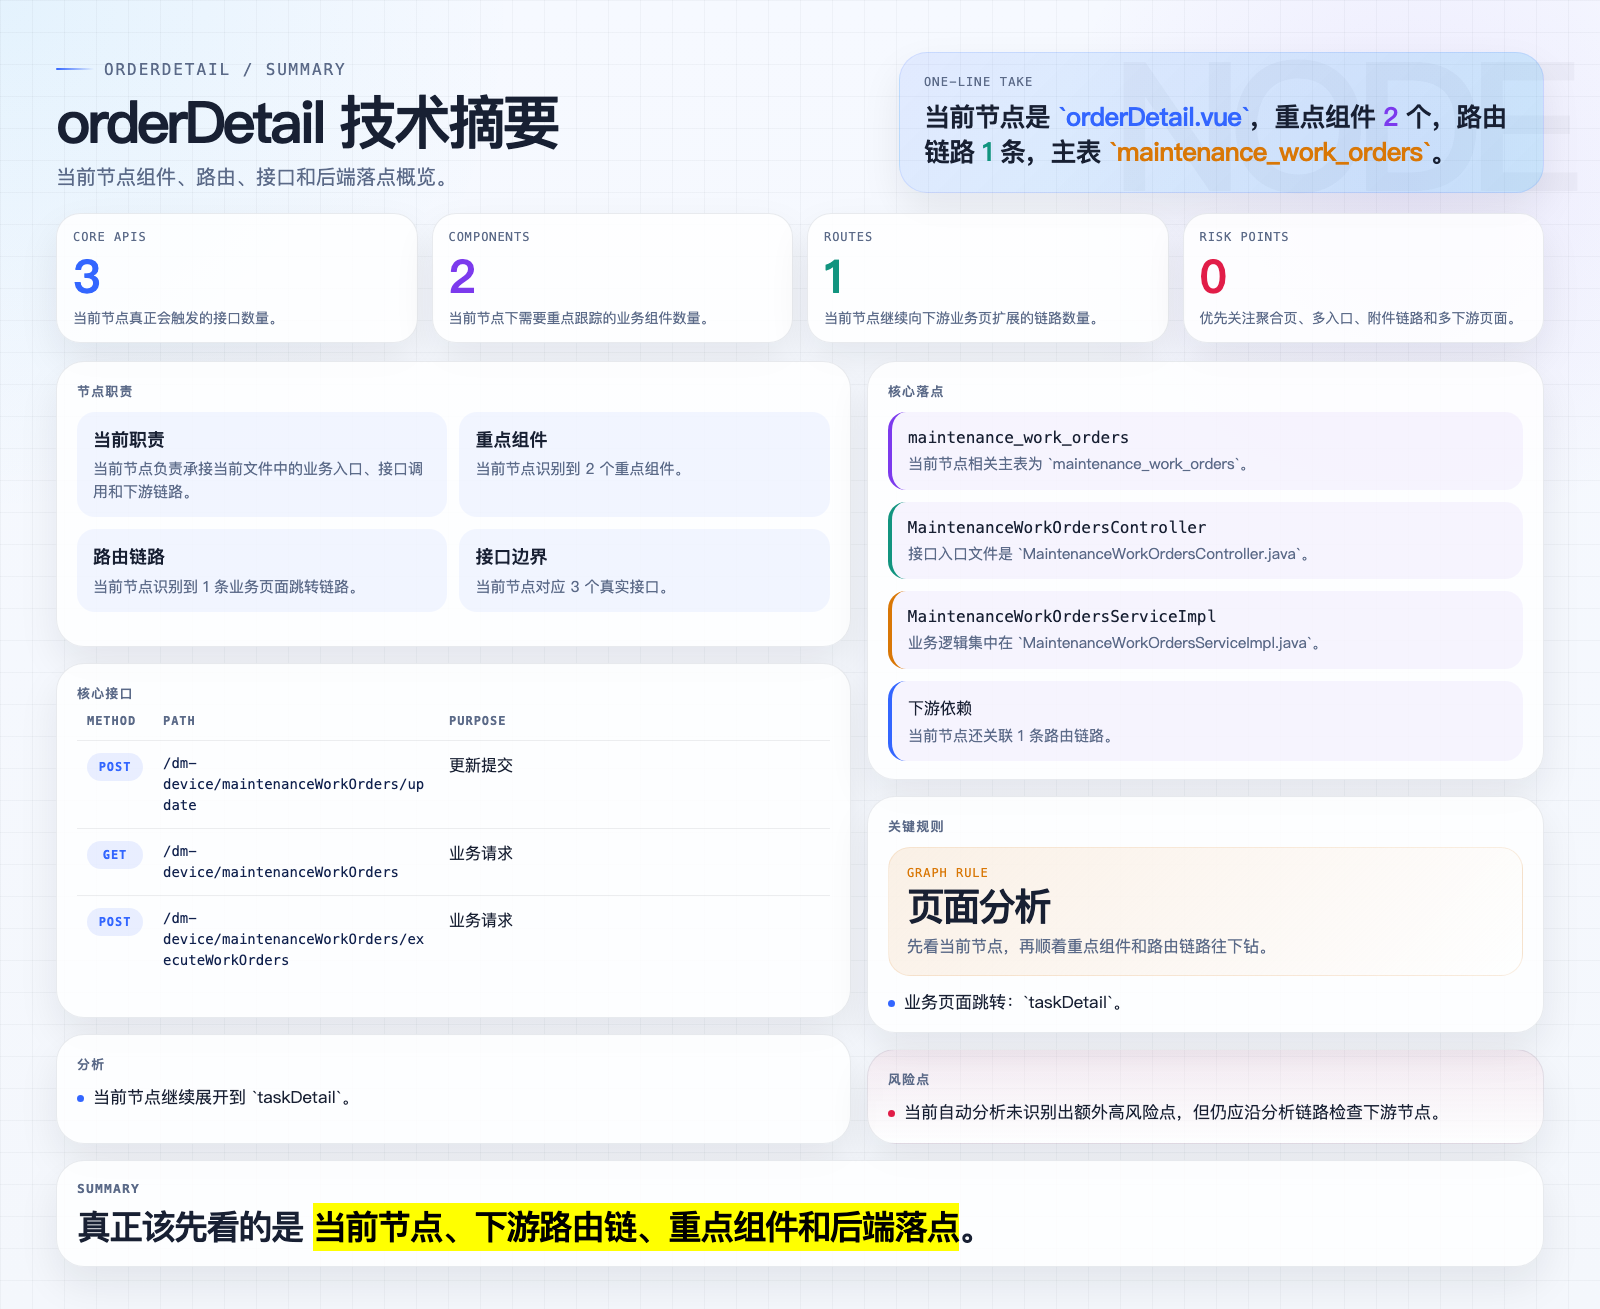Open the COMPONENTS card showing 2
The width and height of the screenshot is (1600, 1309).
(x=612, y=278)
